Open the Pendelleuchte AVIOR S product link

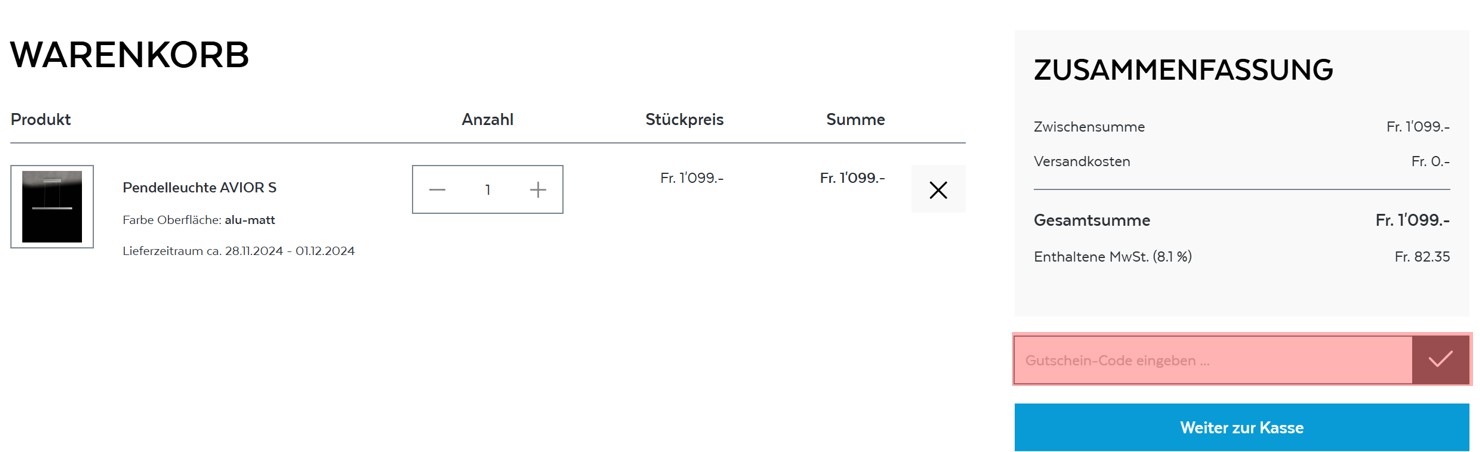199,187
